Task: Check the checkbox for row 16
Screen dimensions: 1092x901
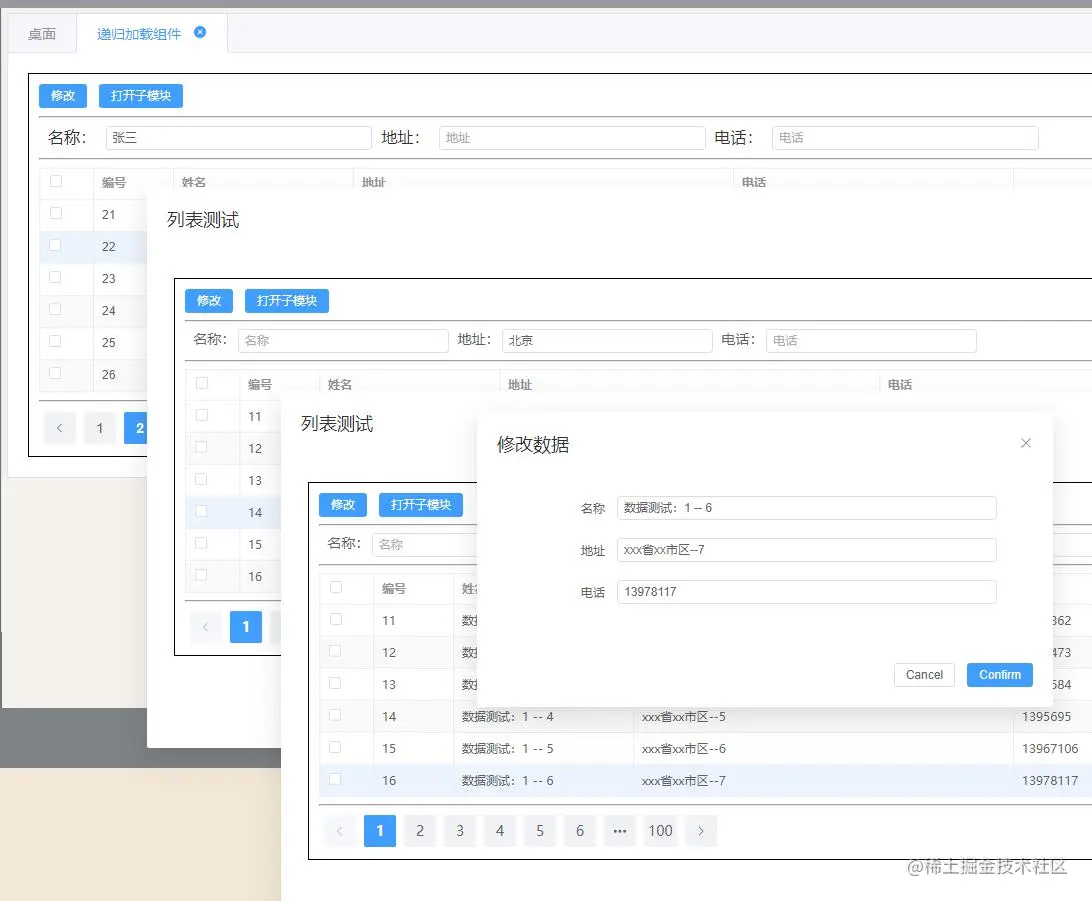Action: (334, 780)
